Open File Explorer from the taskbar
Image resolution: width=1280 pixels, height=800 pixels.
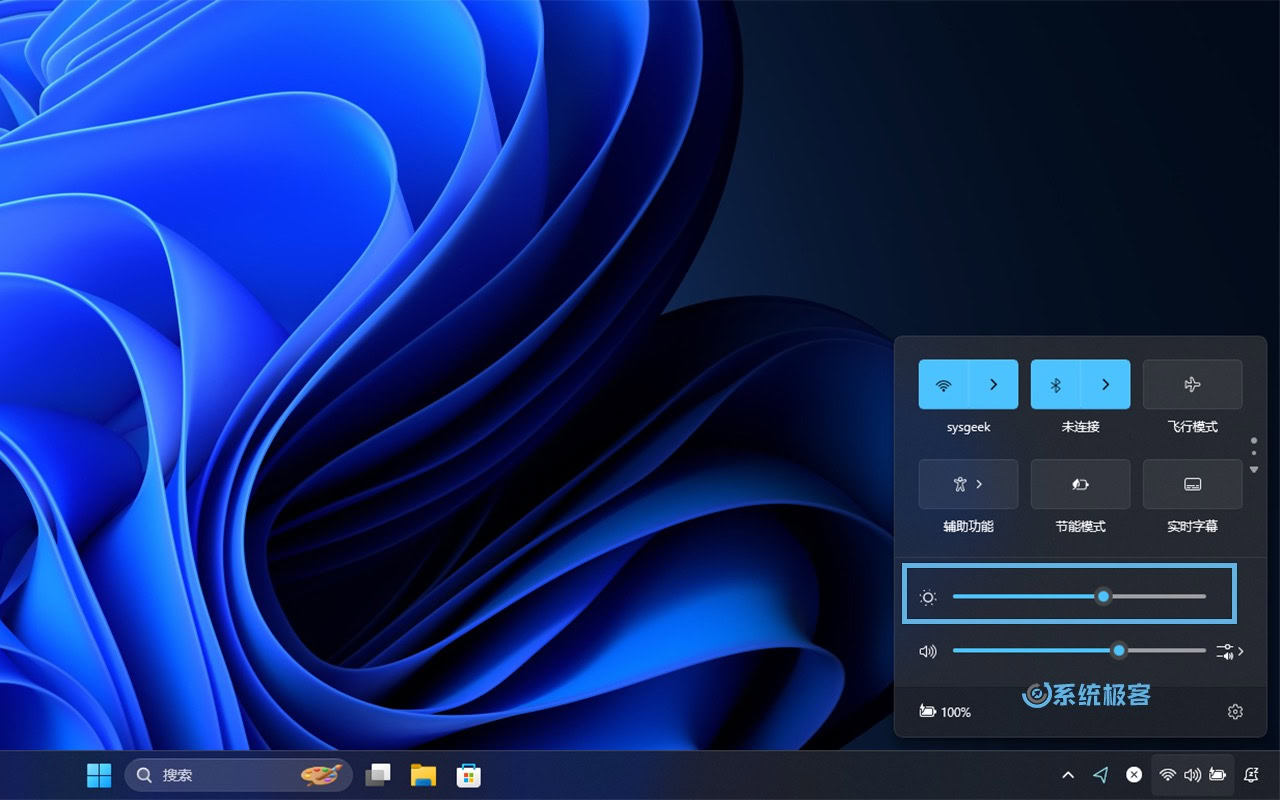pos(423,775)
